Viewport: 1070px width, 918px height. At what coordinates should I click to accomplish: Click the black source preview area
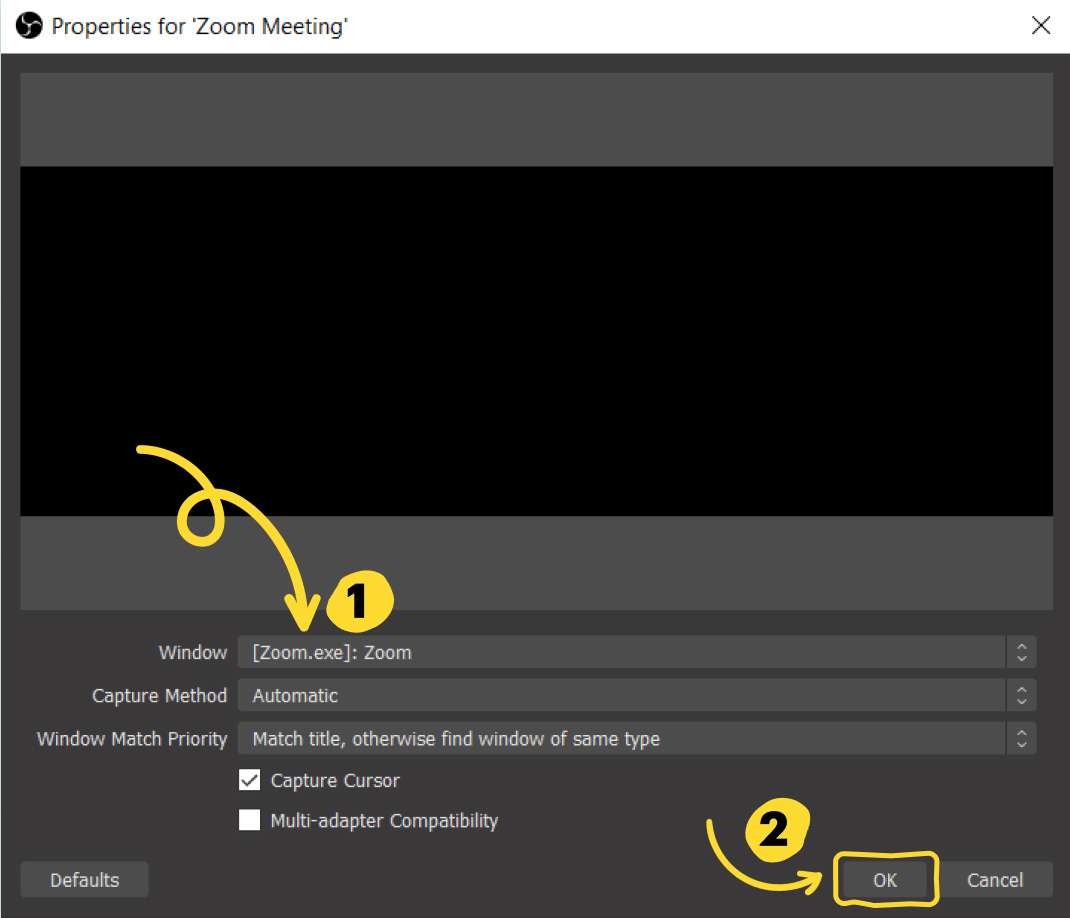click(536, 341)
